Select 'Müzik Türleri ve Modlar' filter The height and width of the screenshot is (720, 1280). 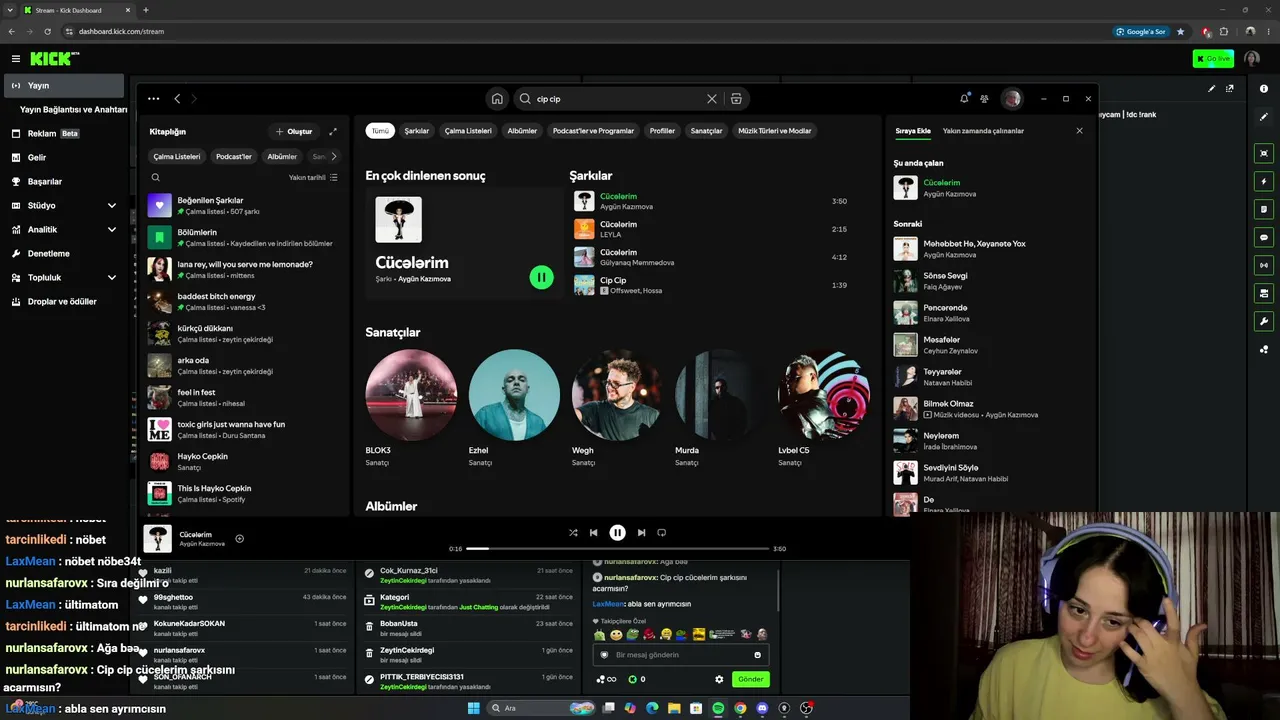[x=775, y=131]
